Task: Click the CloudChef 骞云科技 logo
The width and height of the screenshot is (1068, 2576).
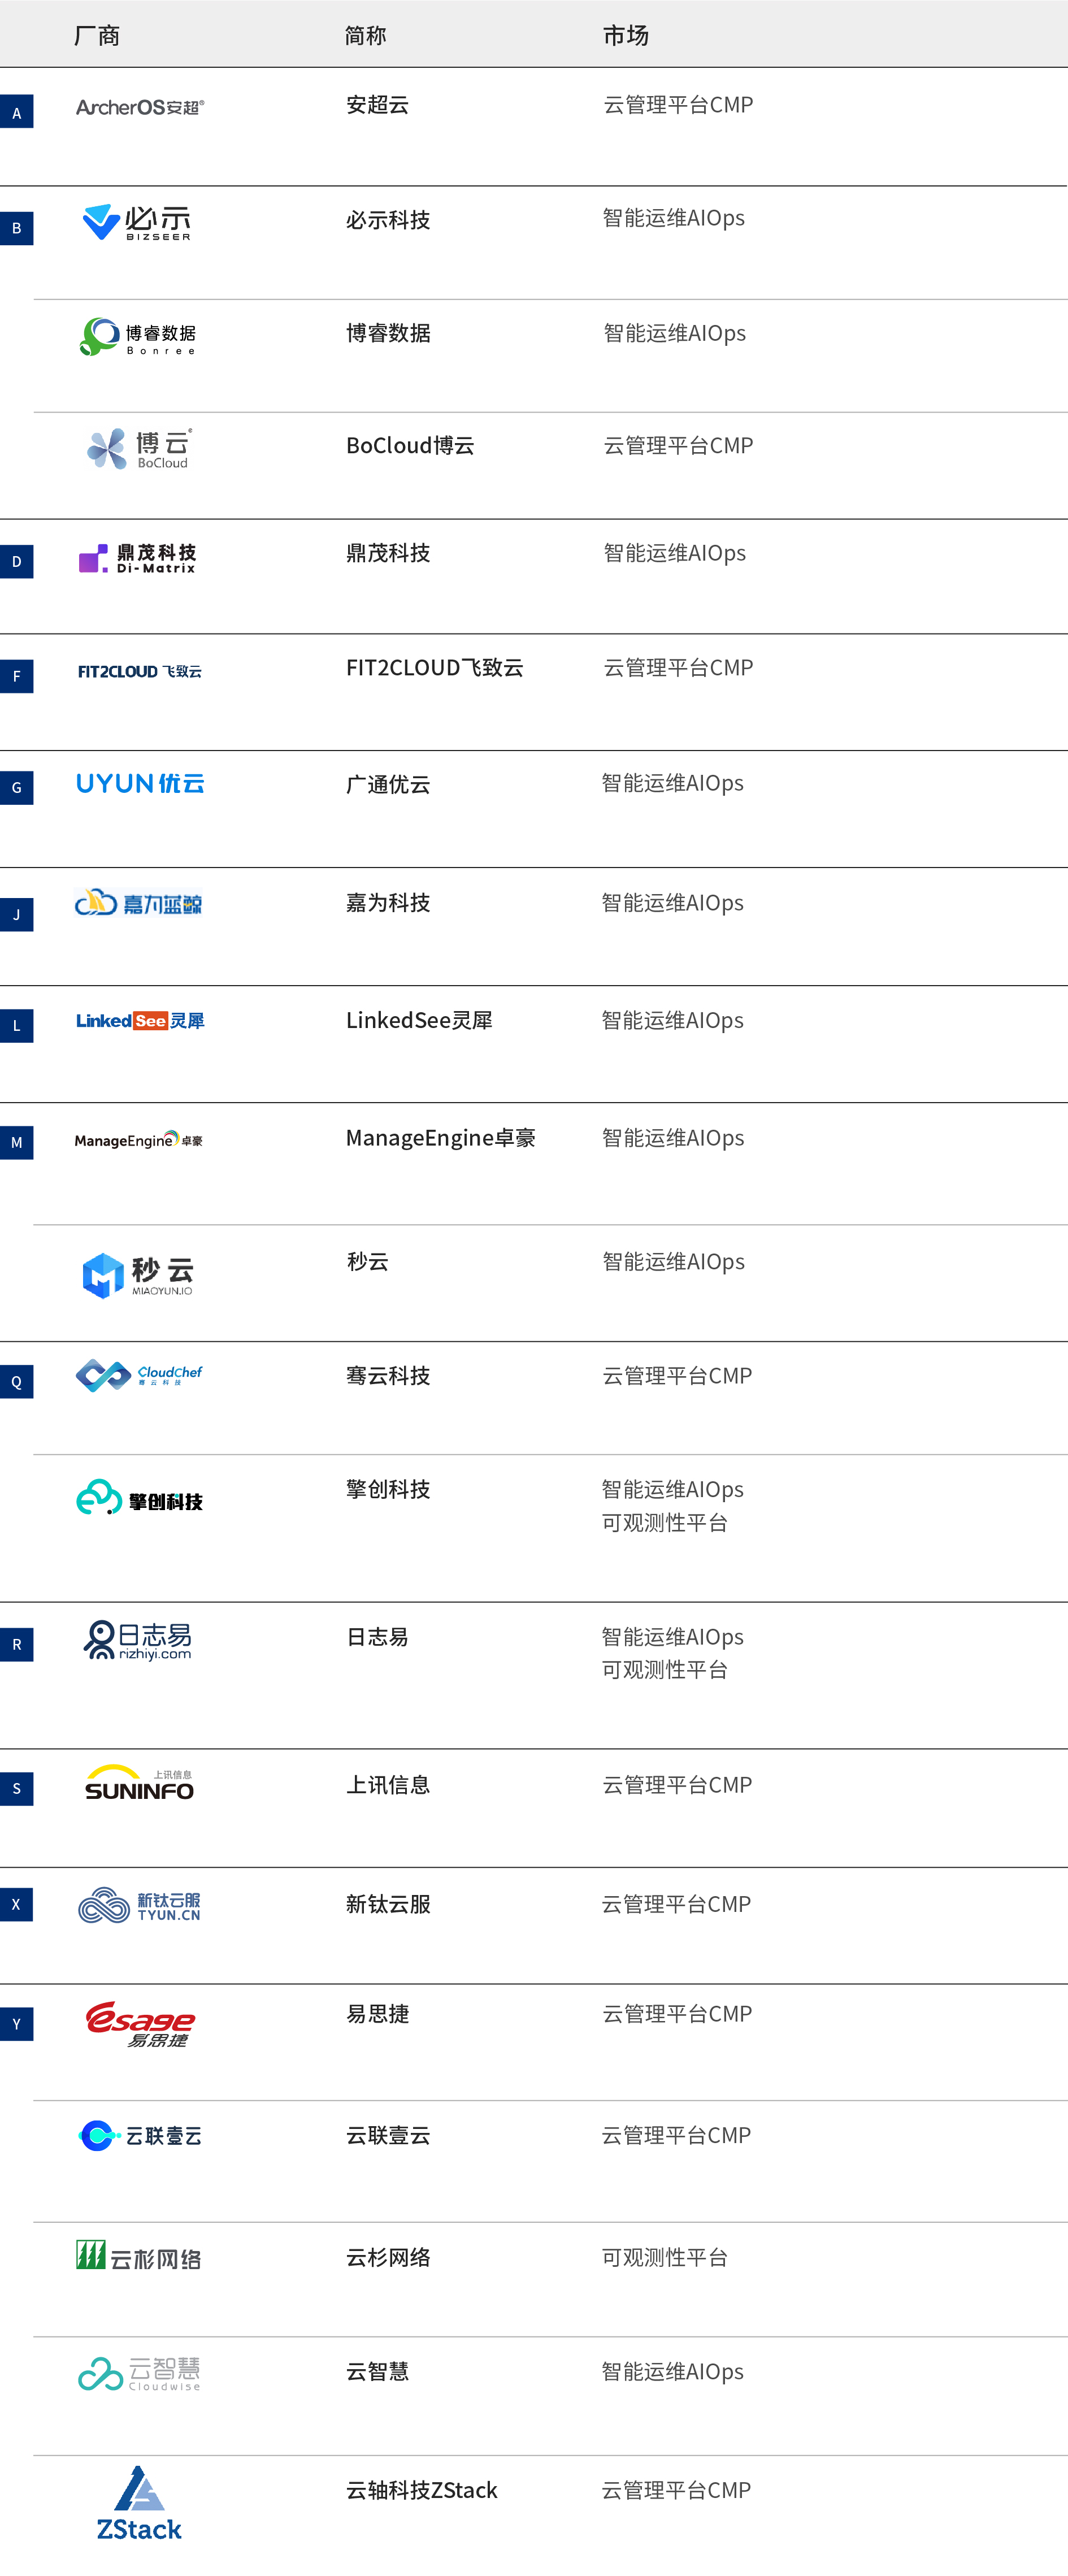Action: pos(140,1375)
